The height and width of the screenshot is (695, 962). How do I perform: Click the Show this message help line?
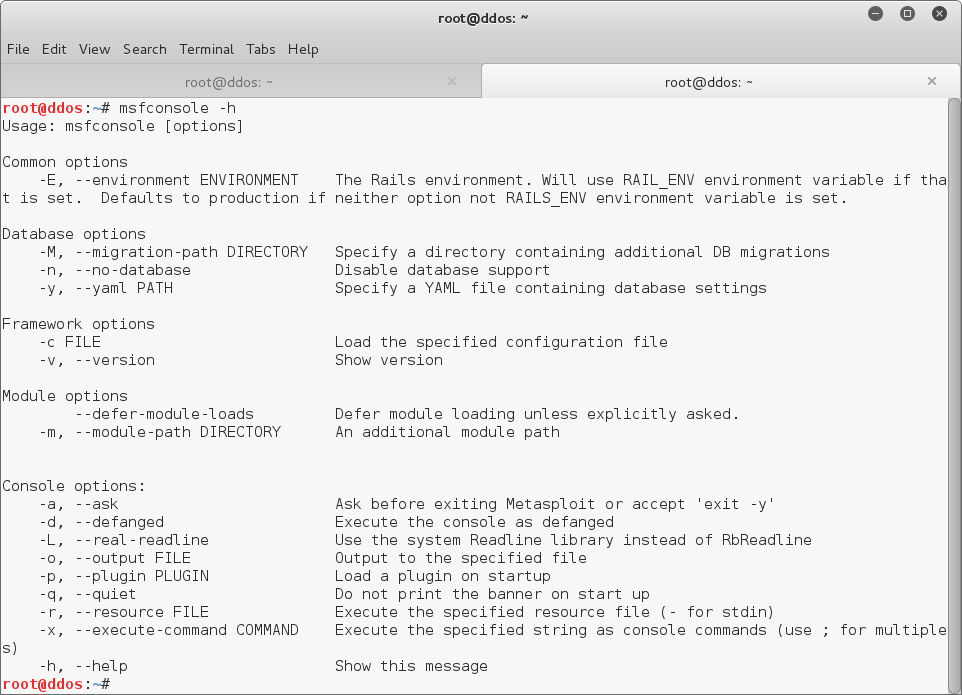point(413,665)
